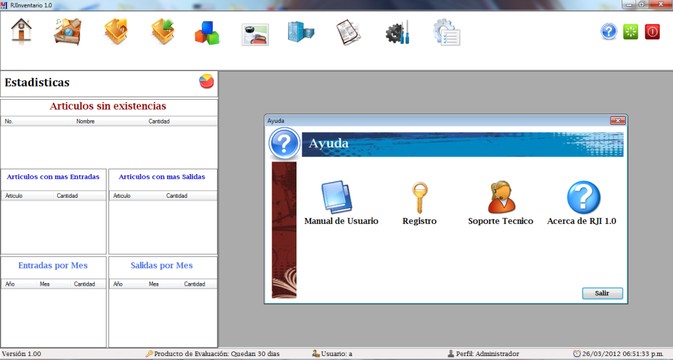Click the green square toolbar icon
Screen dimensions: 673x360
click(x=631, y=32)
